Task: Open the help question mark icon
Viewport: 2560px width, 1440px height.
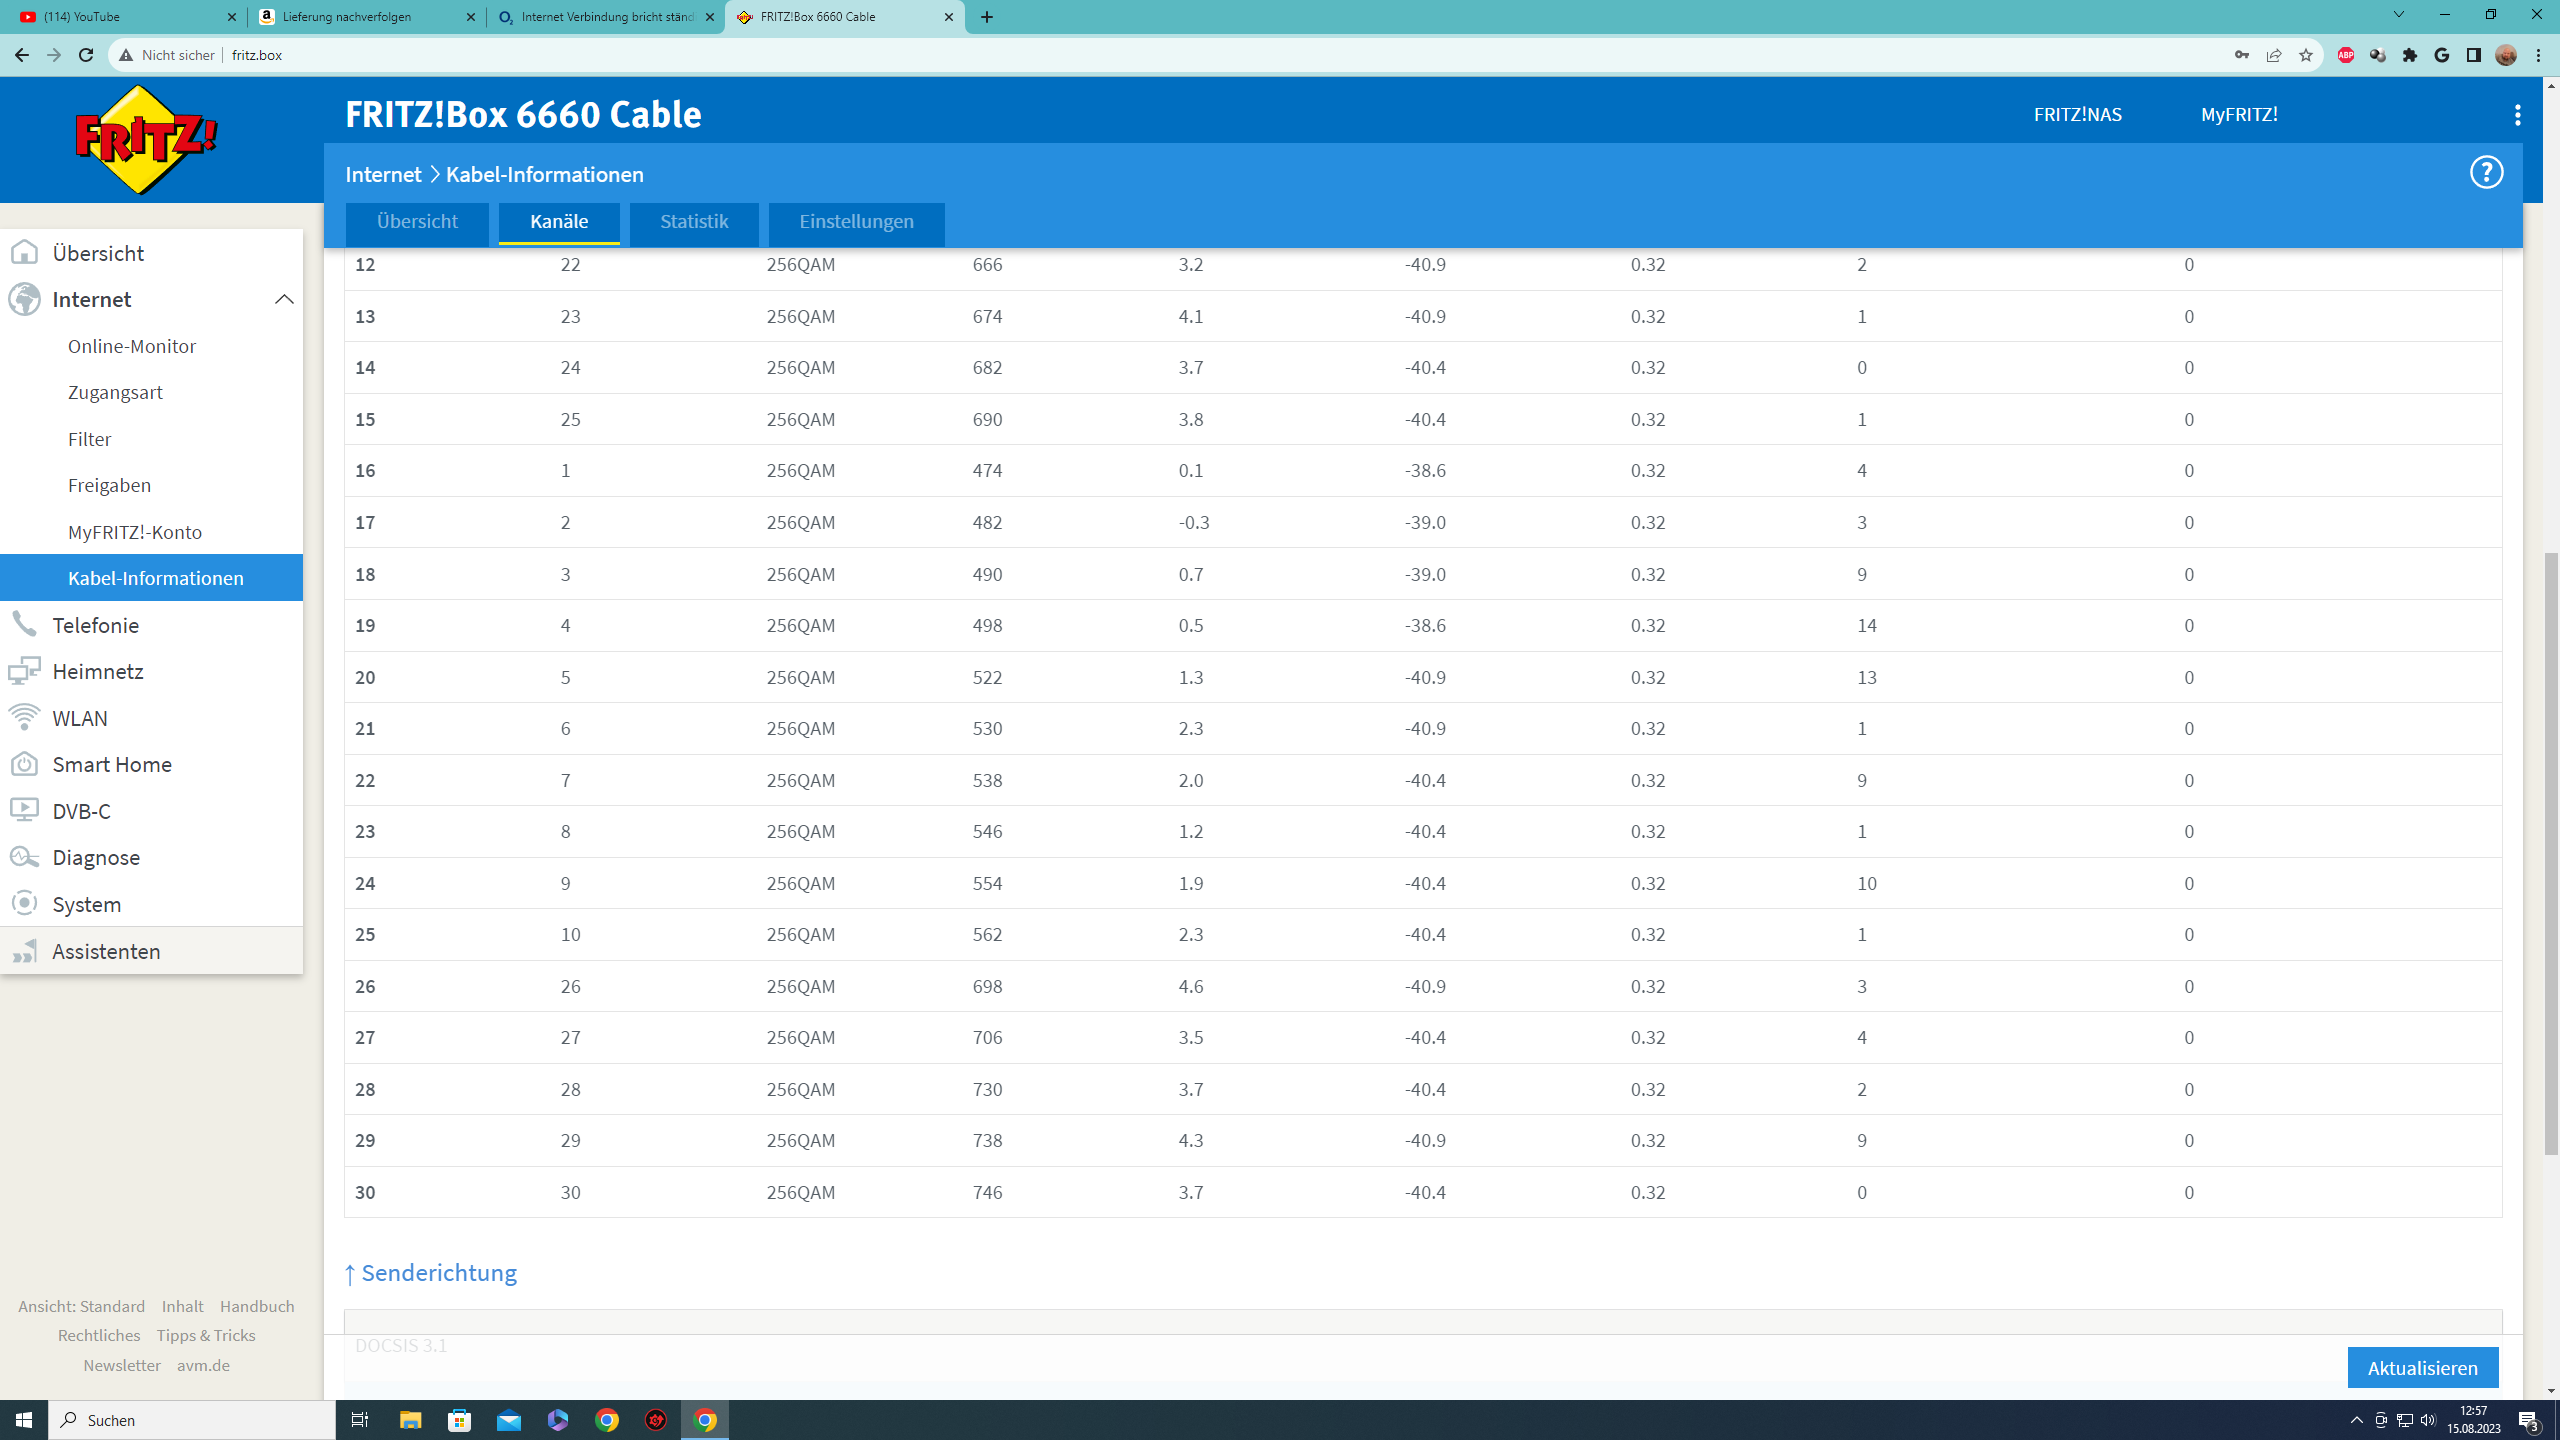Action: (x=2486, y=173)
